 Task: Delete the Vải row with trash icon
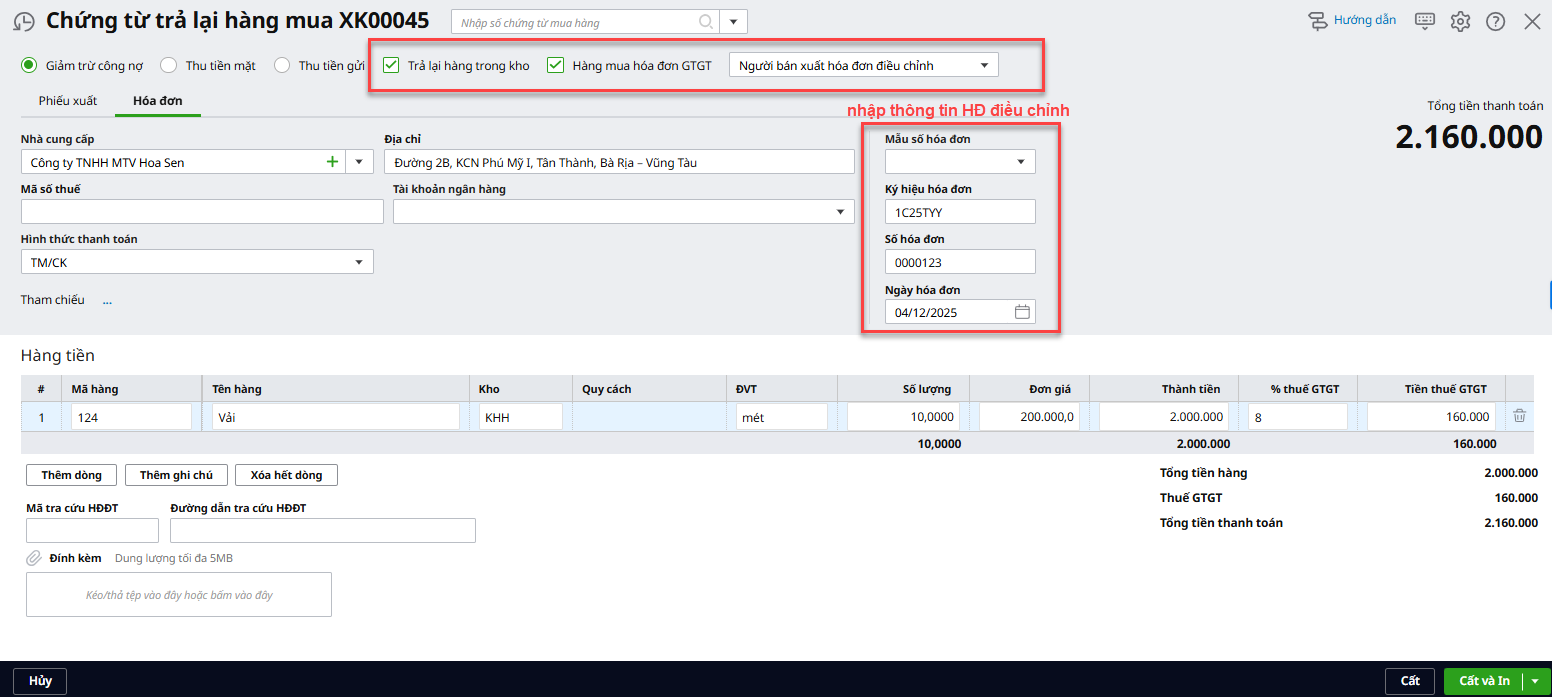click(x=1519, y=416)
